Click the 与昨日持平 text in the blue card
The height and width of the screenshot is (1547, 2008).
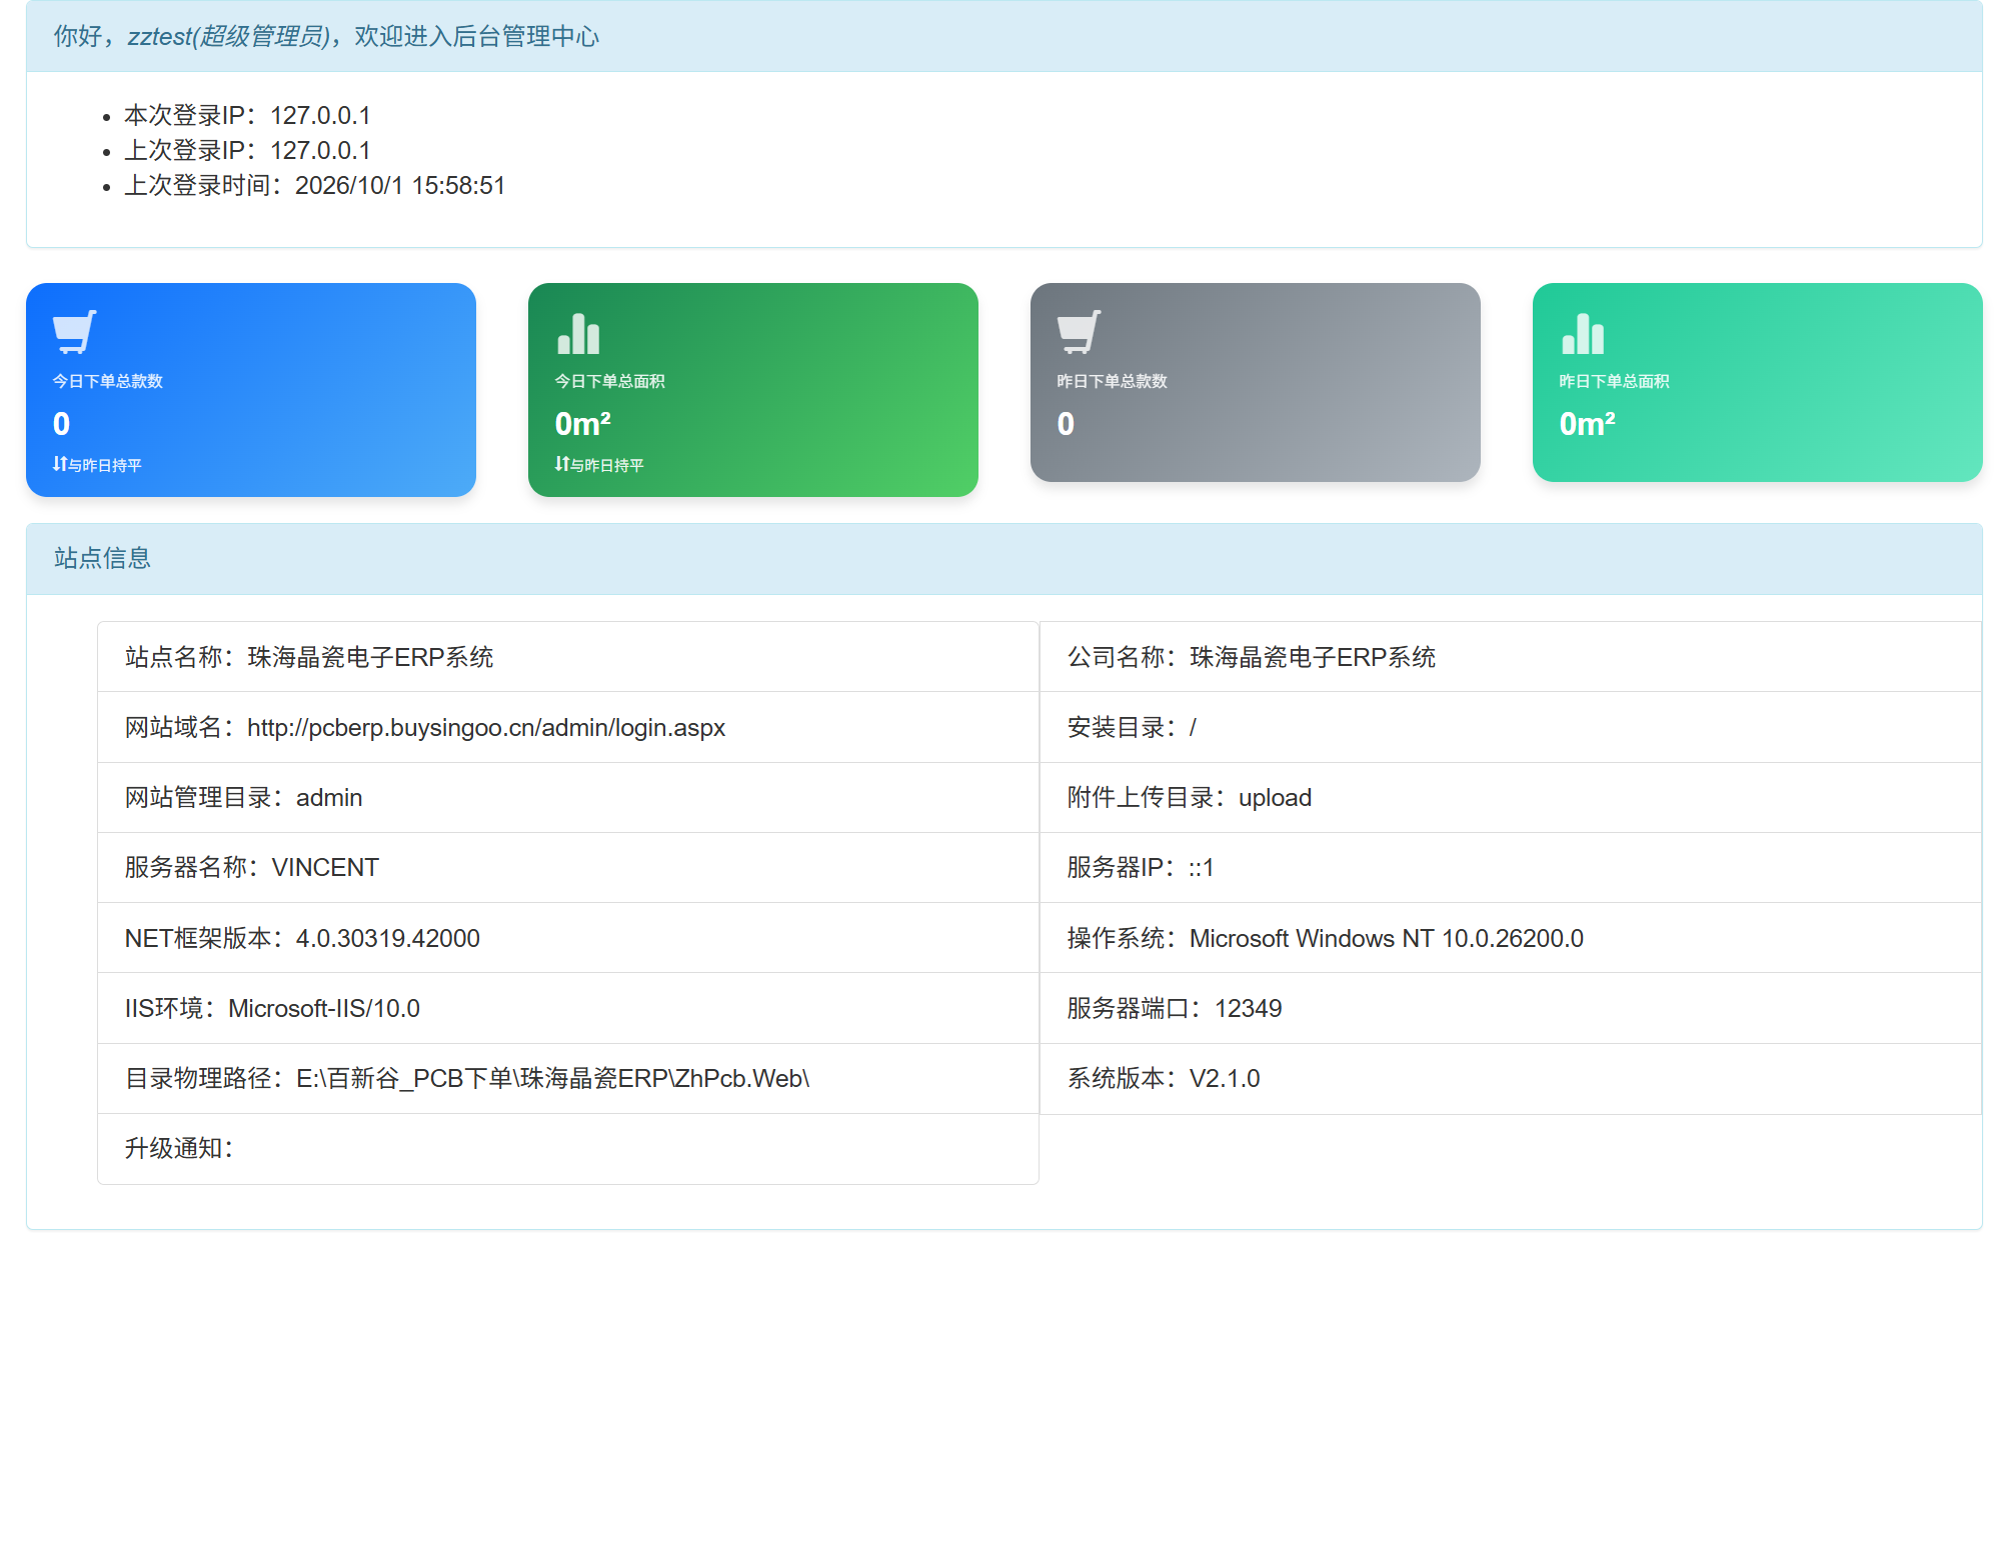pos(105,465)
